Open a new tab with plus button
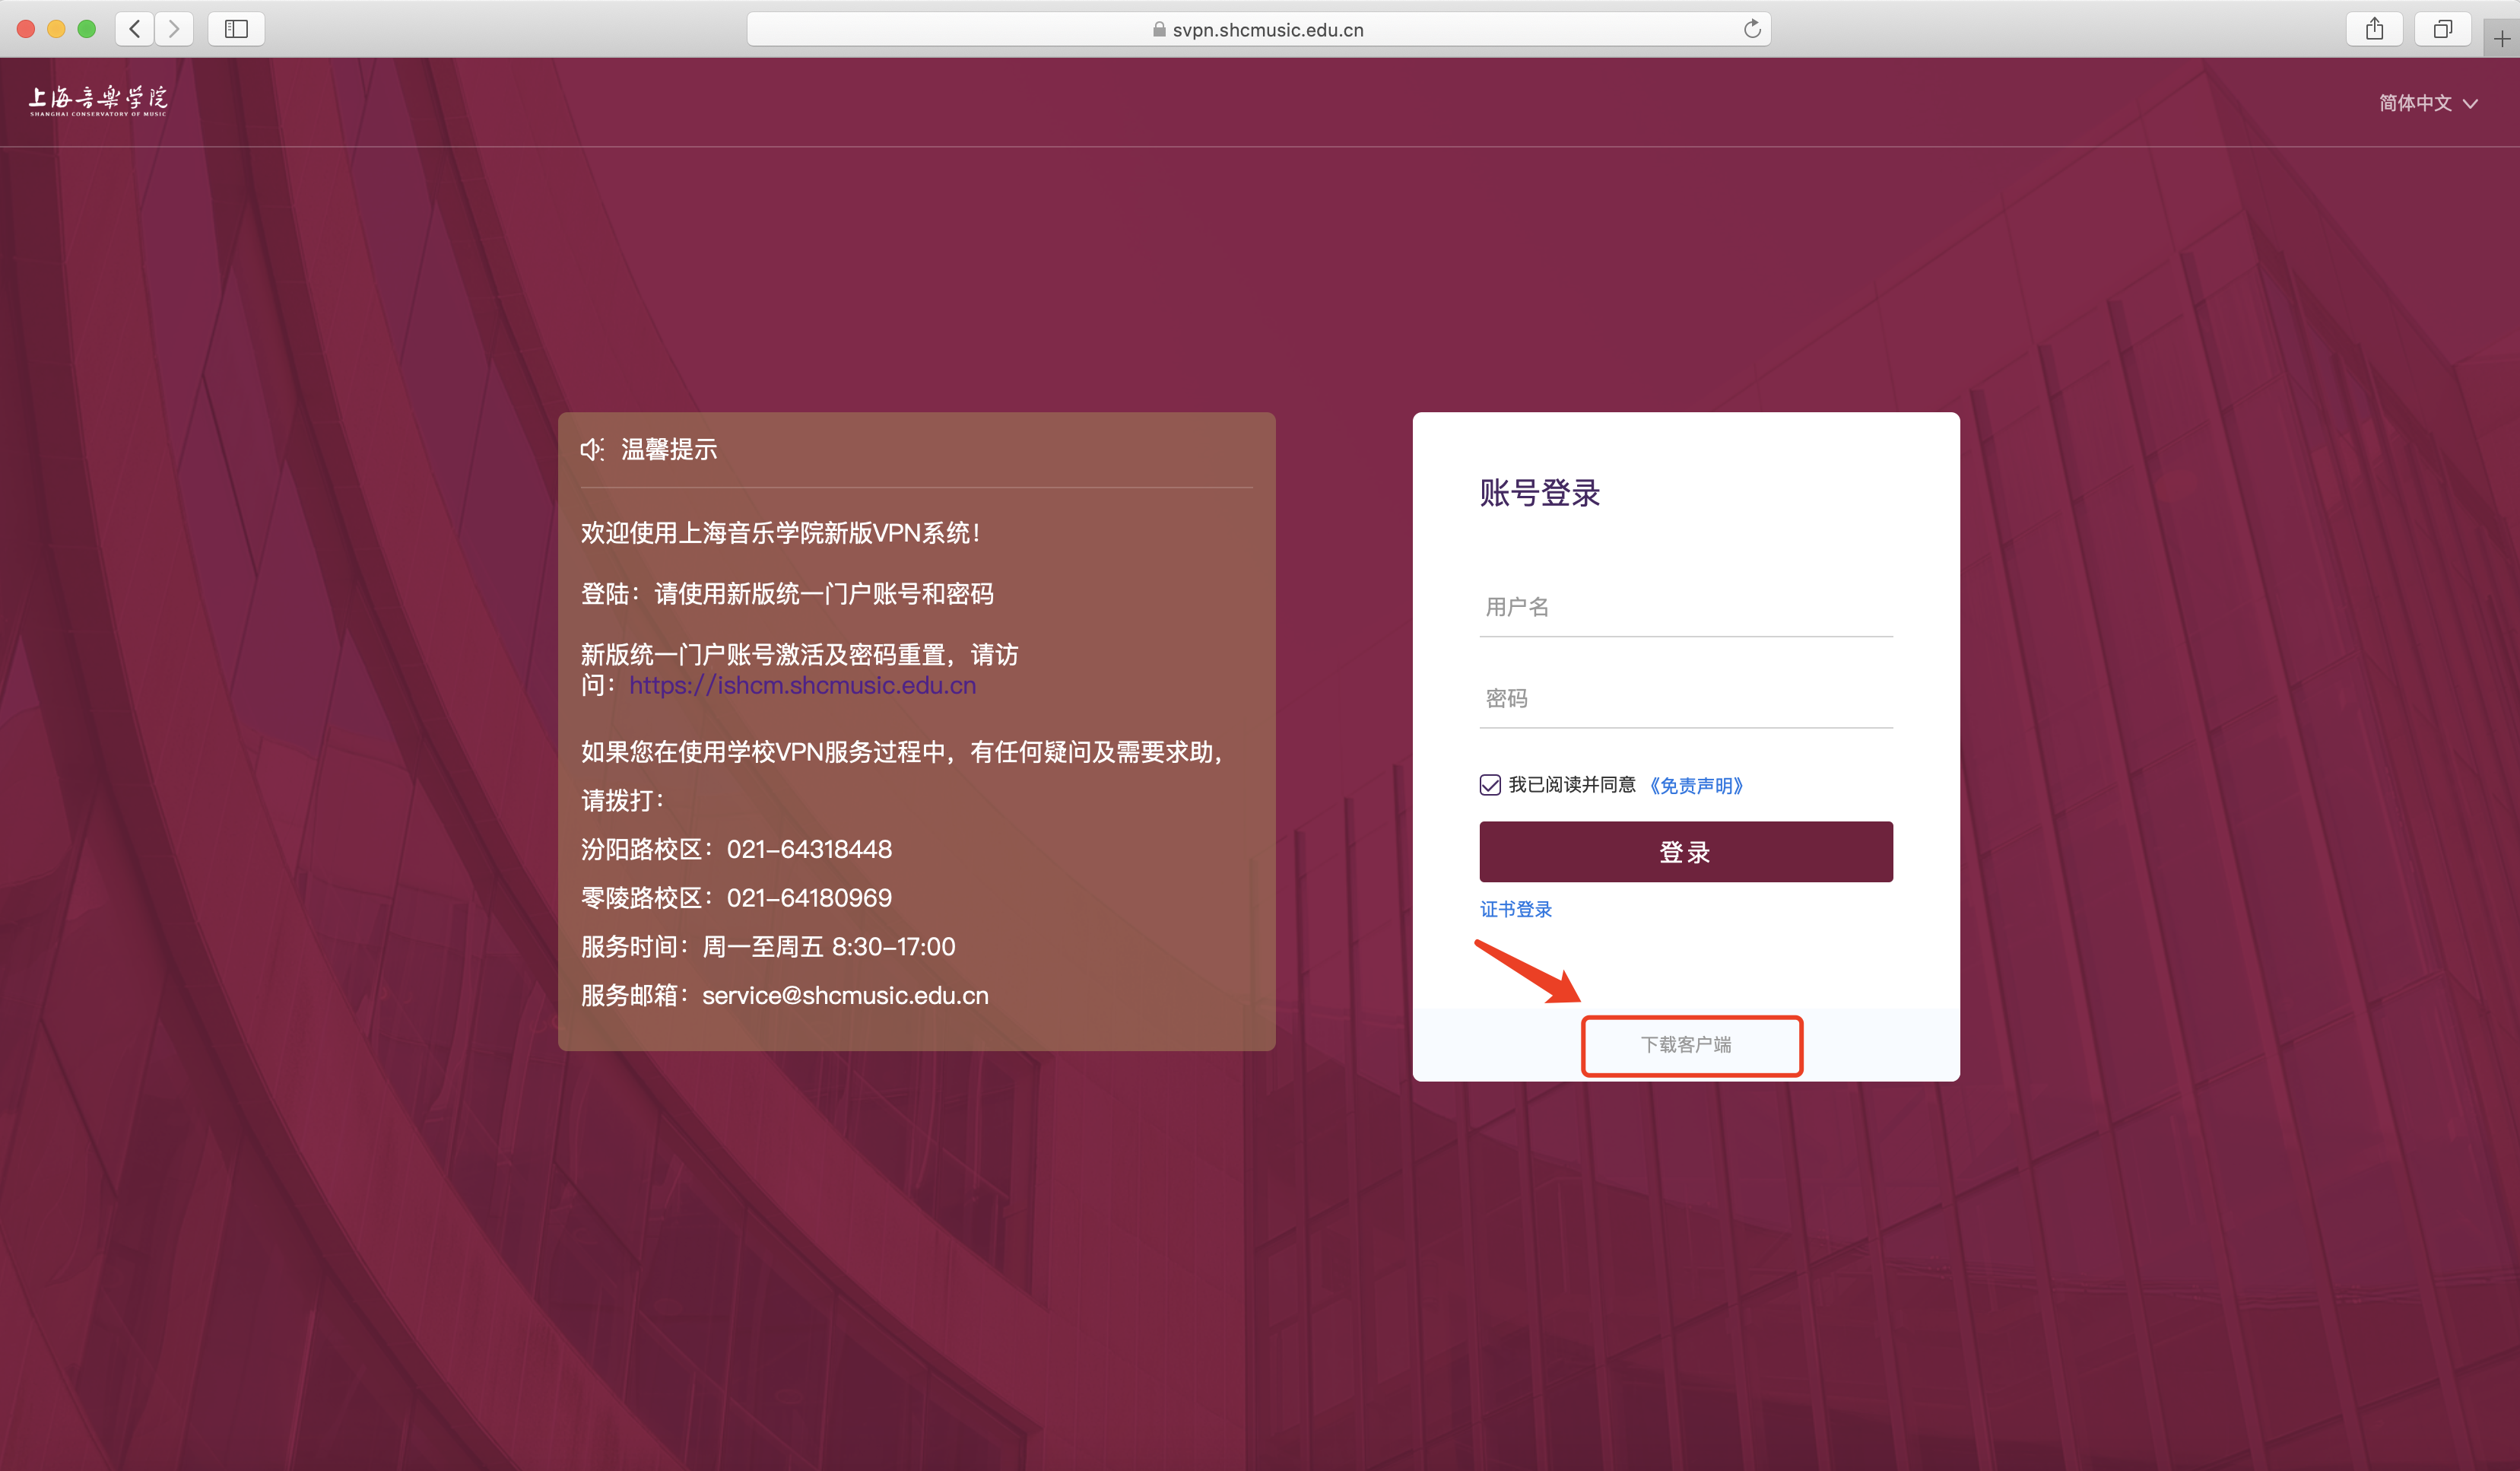The height and width of the screenshot is (1471, 2520). [x=2501, y=39]
